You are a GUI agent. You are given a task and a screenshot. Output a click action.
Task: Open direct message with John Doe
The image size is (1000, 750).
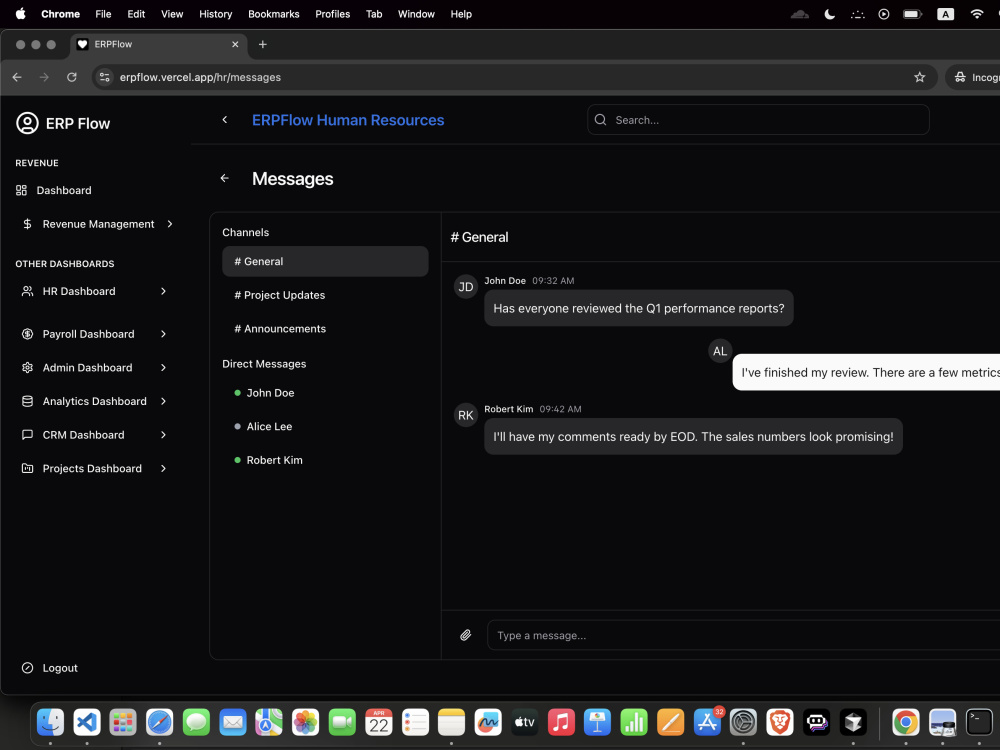(325, 393)
